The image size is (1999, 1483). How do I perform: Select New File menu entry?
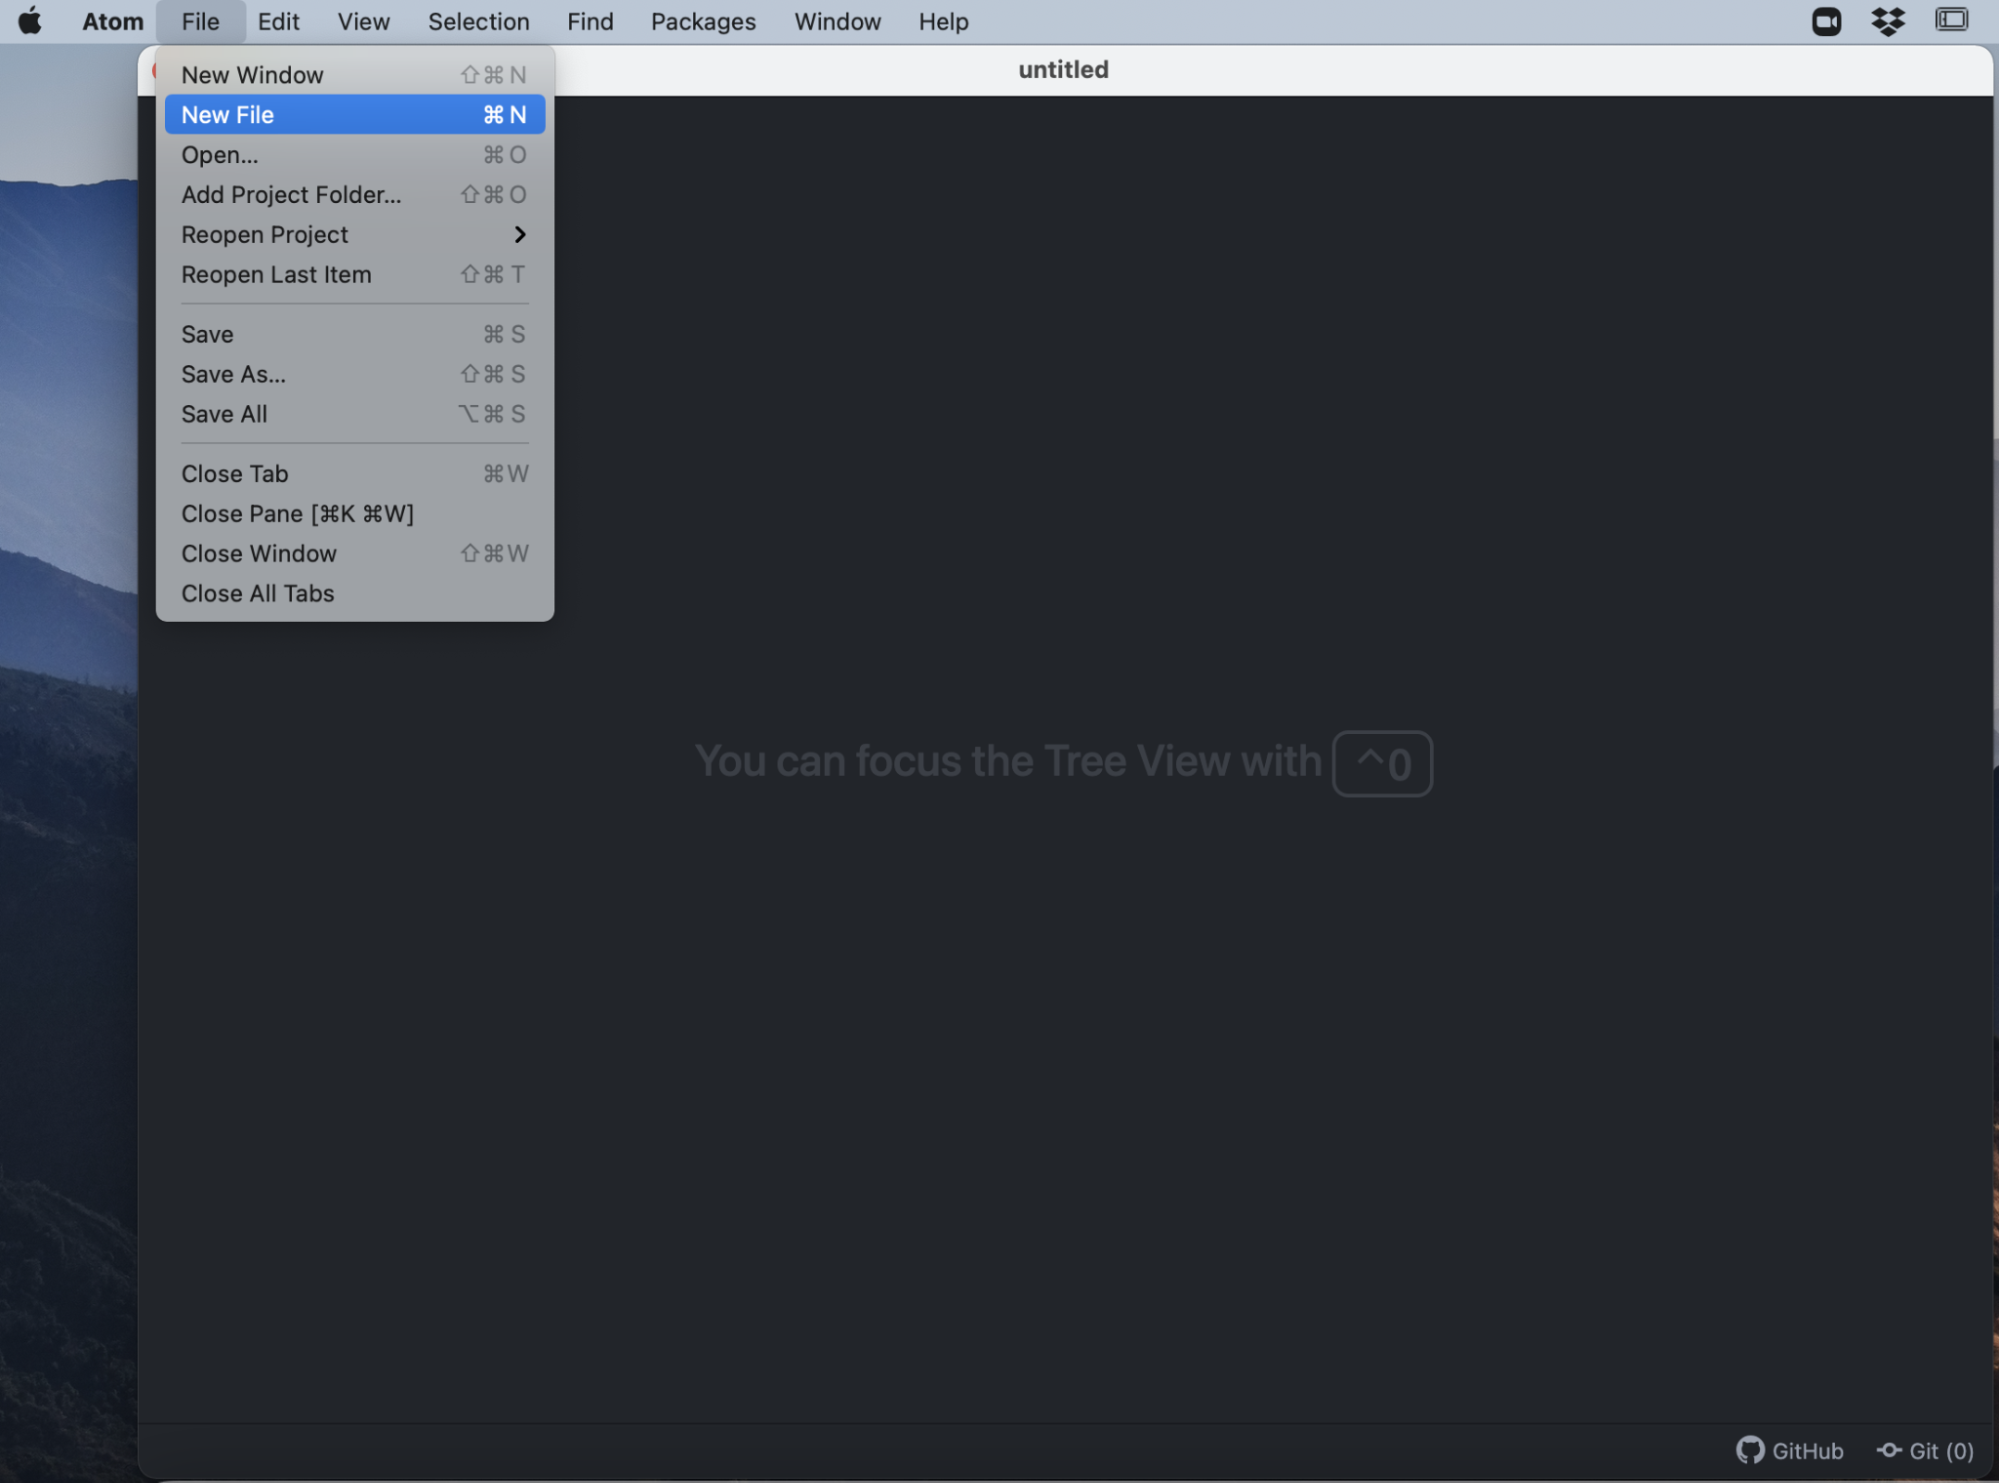(x=354, y=115)
